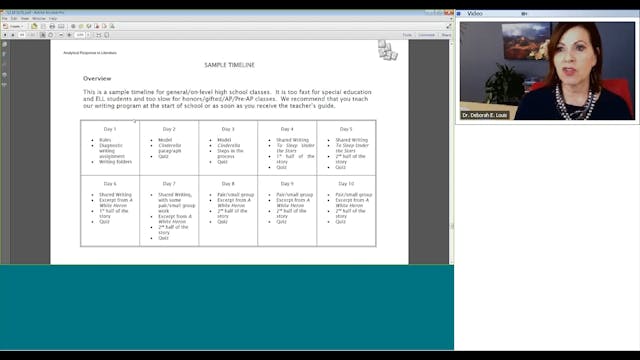The height and width of the screenshot is (360, 640).
Task: Click the Create PDF icon in Acrobat toolbar
Action: coord(5,26)
